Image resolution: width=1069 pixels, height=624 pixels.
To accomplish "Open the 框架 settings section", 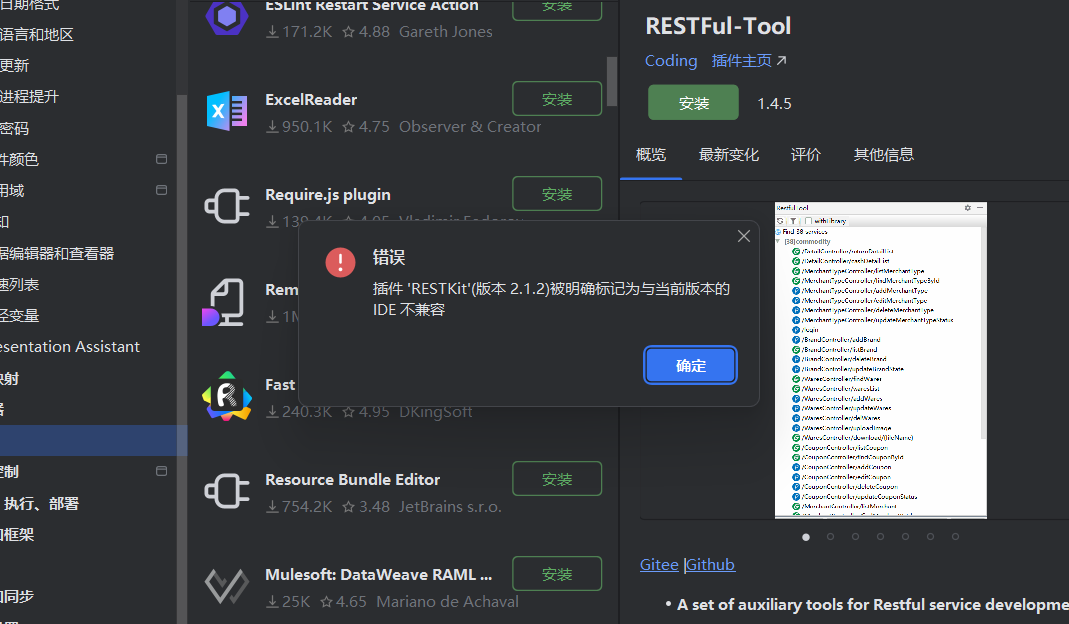I will pos(17,535).
